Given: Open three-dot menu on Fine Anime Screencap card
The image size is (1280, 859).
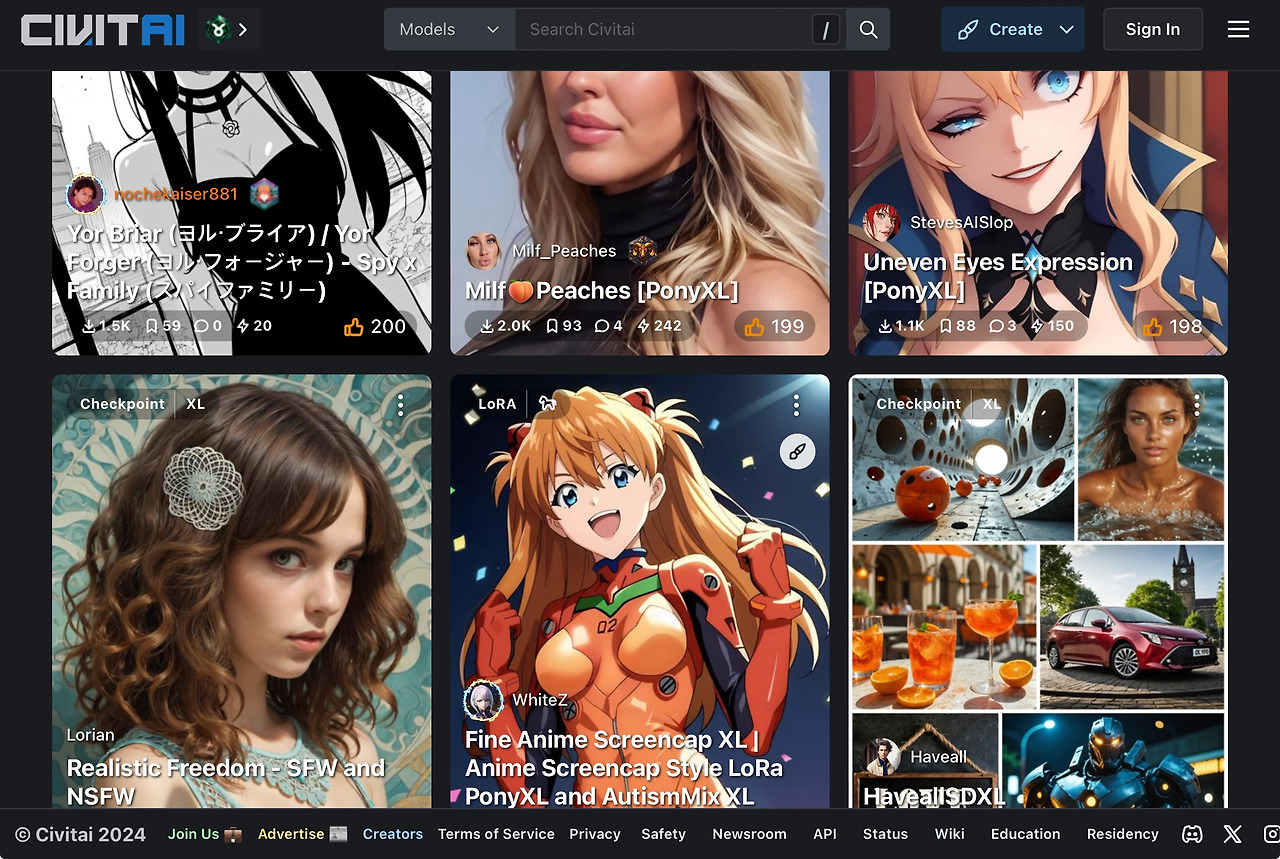Looking at the screenshot, I should tap(796, 405).
